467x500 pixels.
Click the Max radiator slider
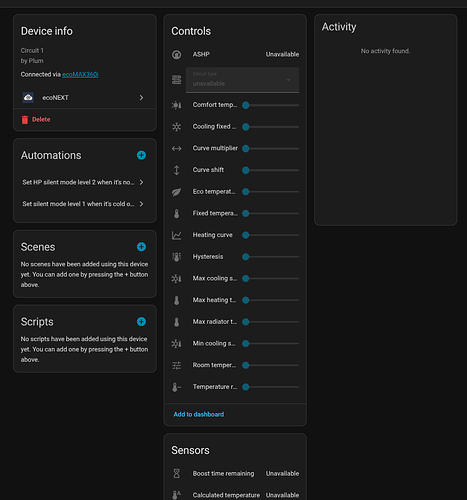pyautogui.click(x=270, y=322)
